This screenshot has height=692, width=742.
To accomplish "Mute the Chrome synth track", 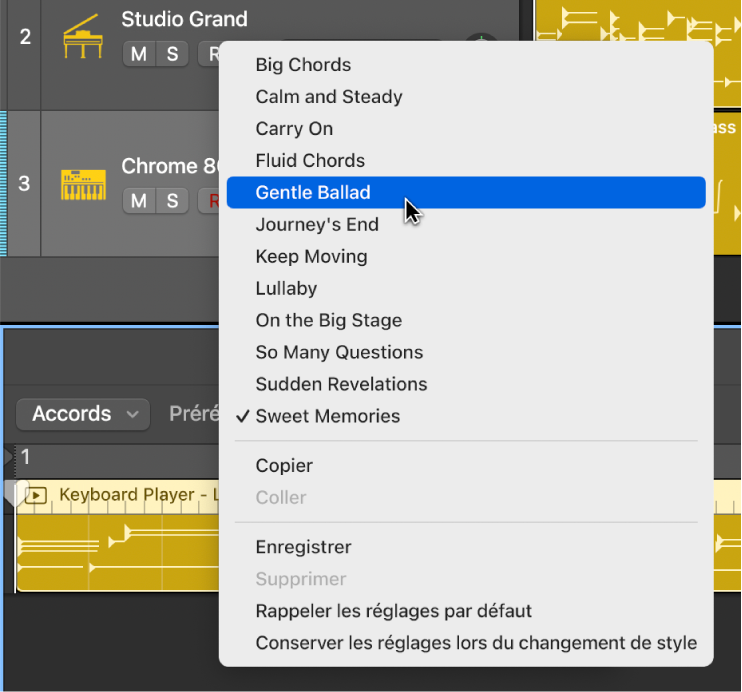I will coord(139,201).
